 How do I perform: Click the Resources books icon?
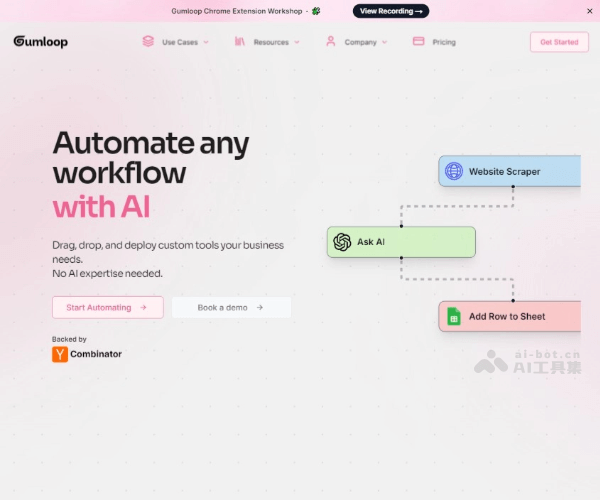[x=240, y=42]
